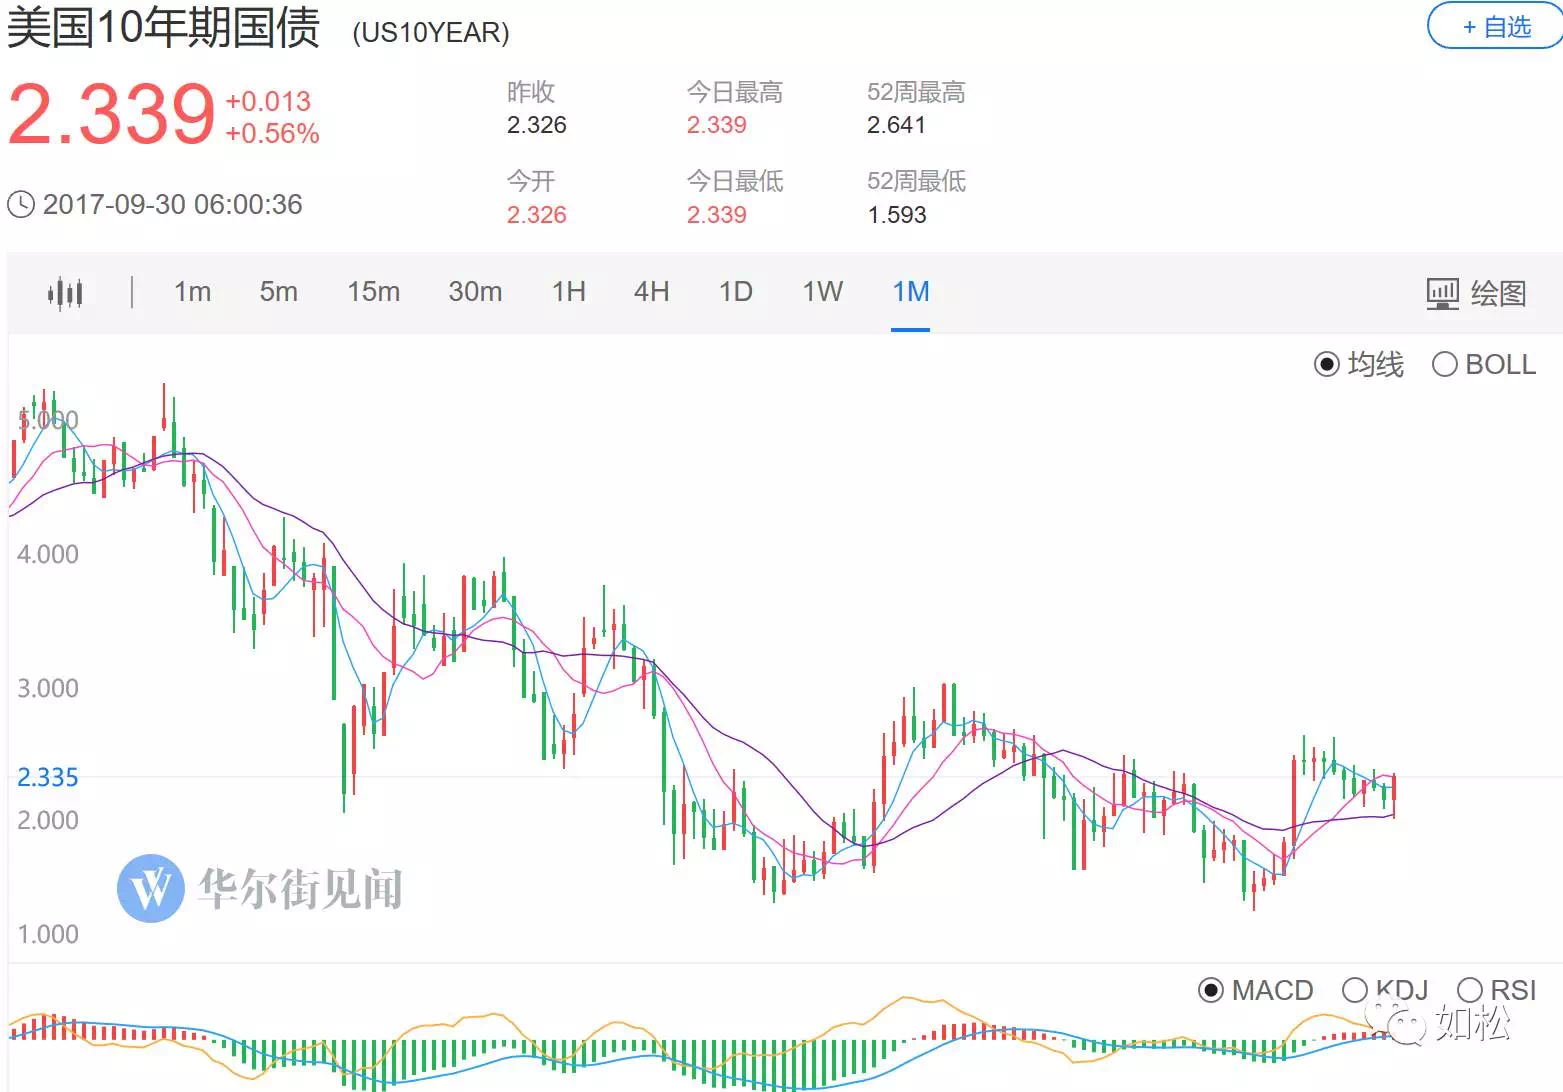Click the (US10YEAR) ticker symbol
Screen dimensions: 1563x1092
tap(431, 33)
